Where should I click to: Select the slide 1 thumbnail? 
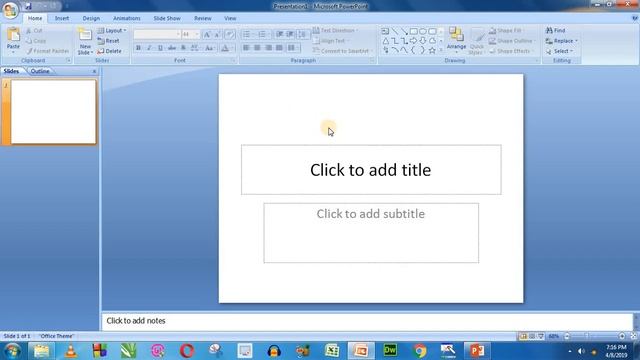point(53,111)
